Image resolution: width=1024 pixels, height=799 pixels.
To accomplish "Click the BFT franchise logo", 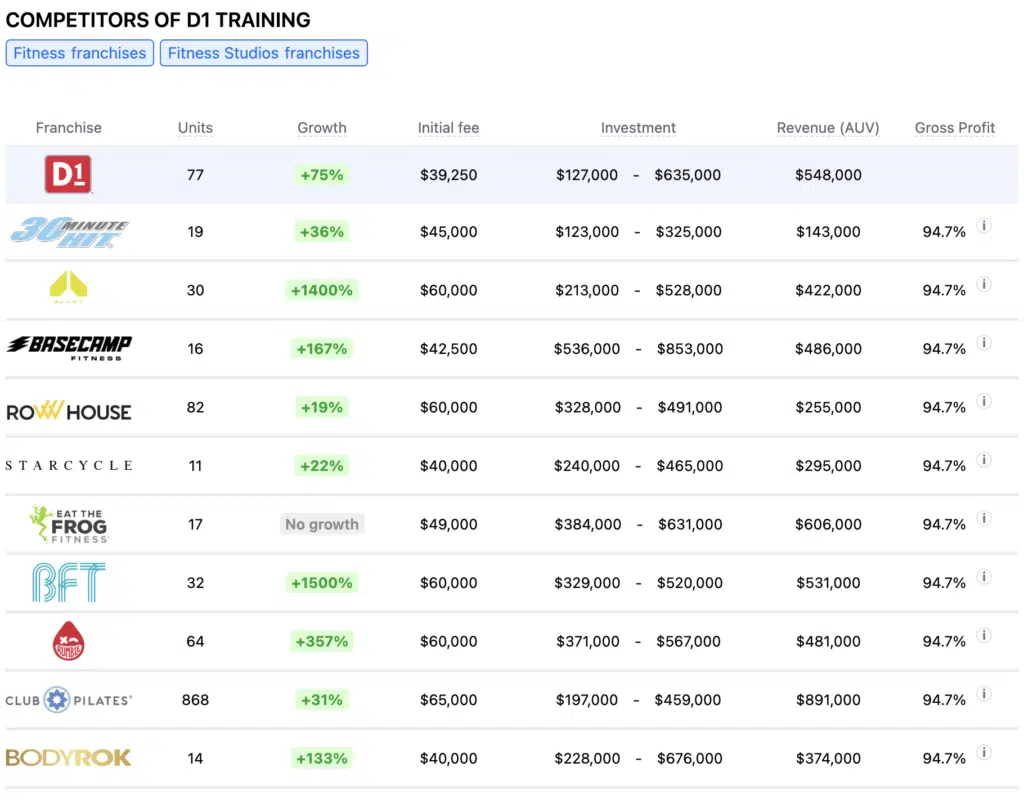I will (x=68, y=582).
